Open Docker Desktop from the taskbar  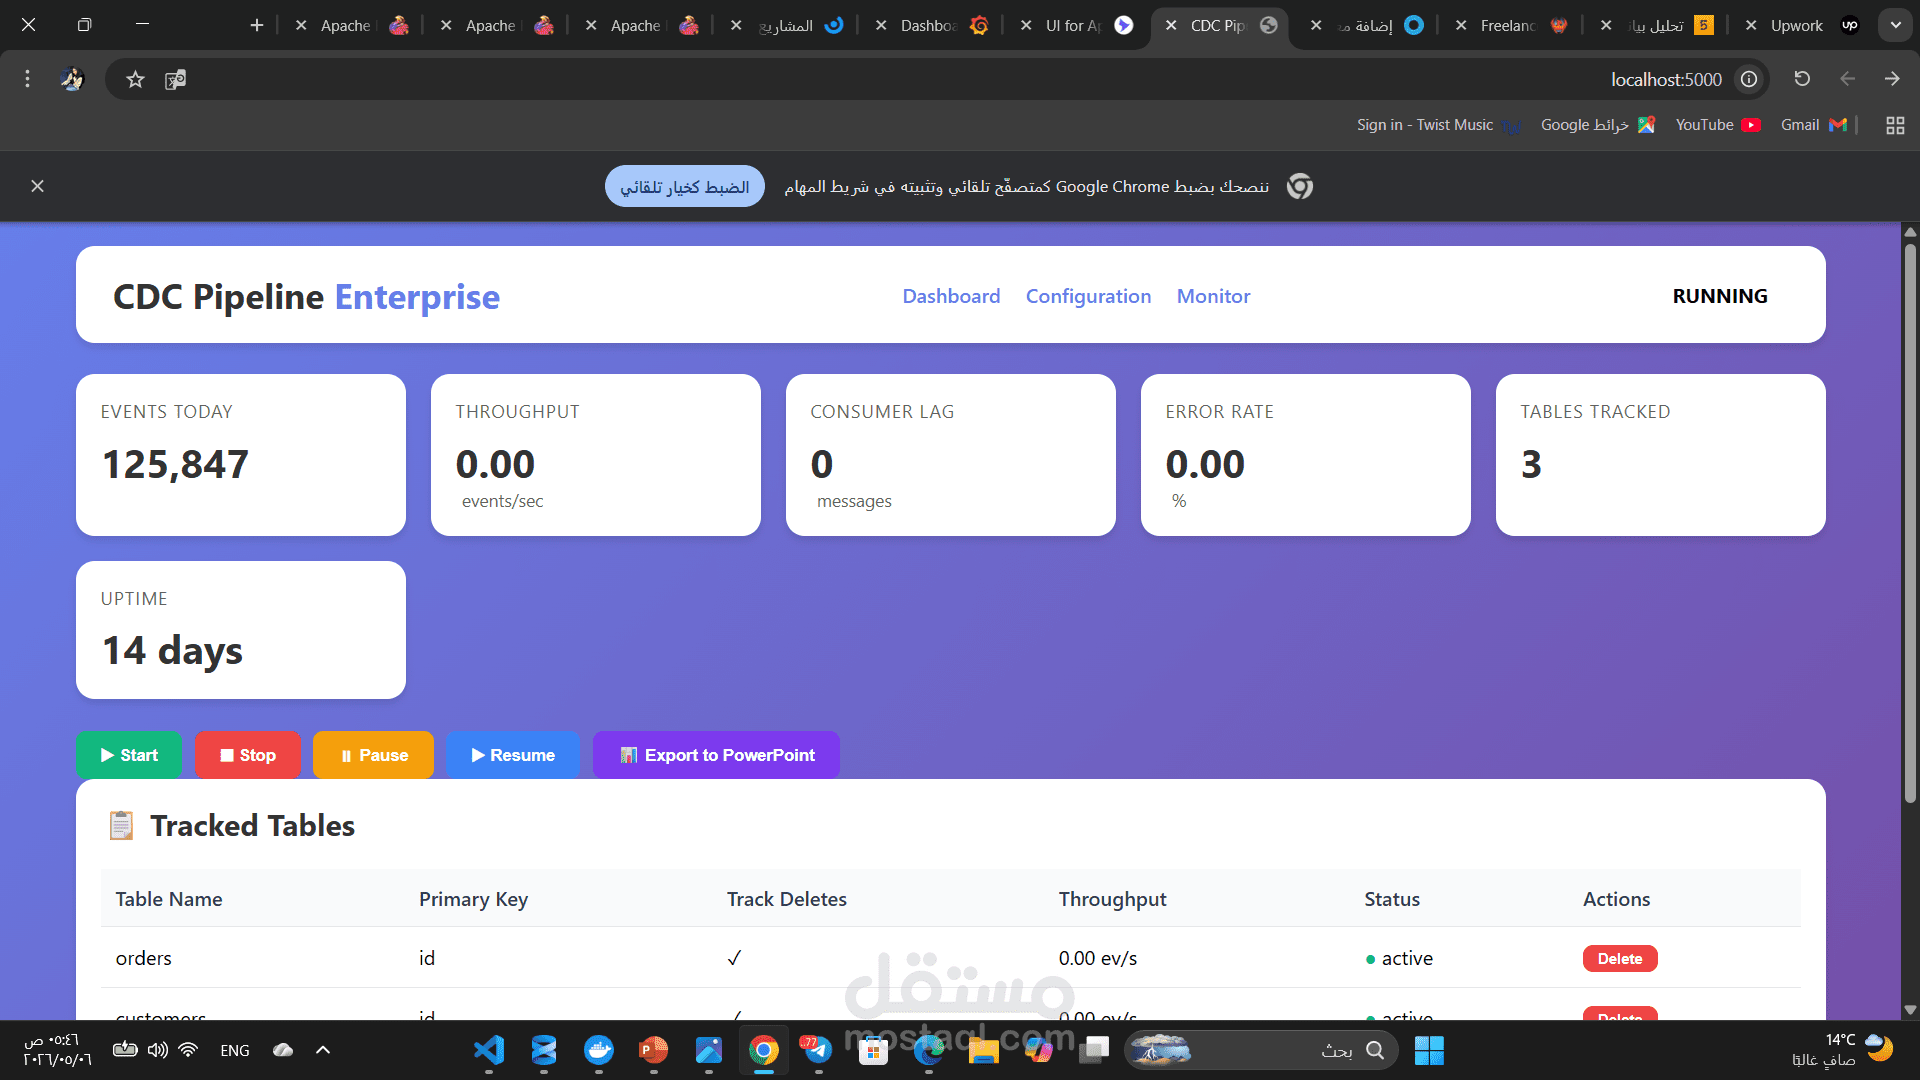click(599, 1050)
